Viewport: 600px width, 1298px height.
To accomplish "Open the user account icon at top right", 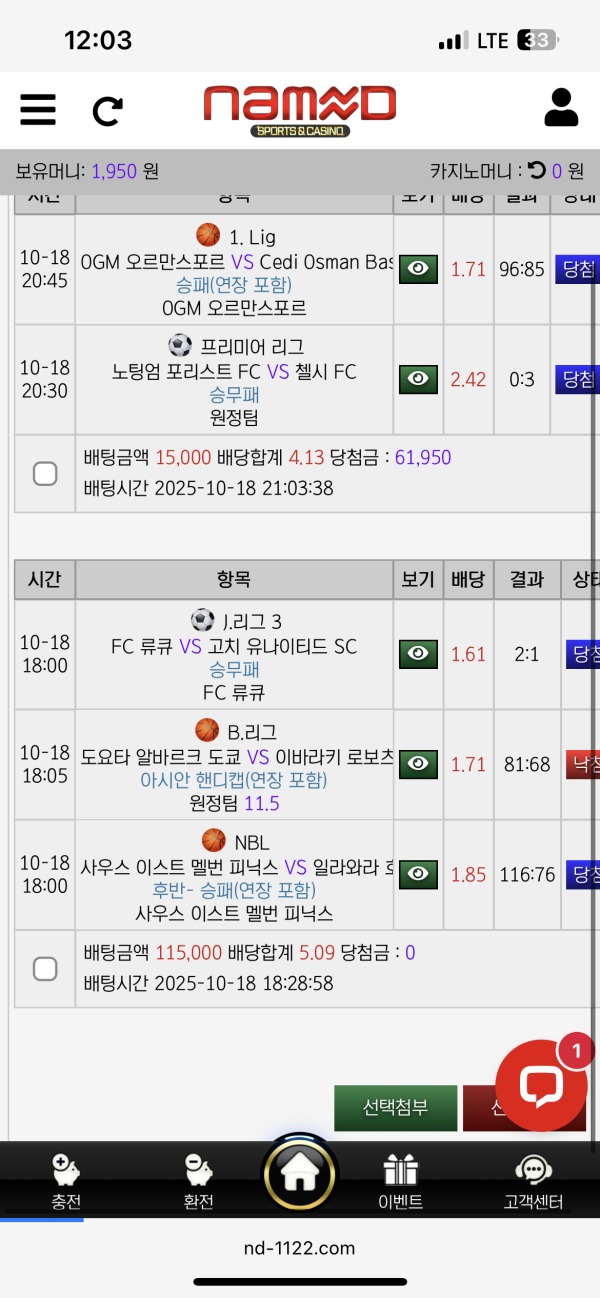I will pyautogui.click(x=560, y=110).
